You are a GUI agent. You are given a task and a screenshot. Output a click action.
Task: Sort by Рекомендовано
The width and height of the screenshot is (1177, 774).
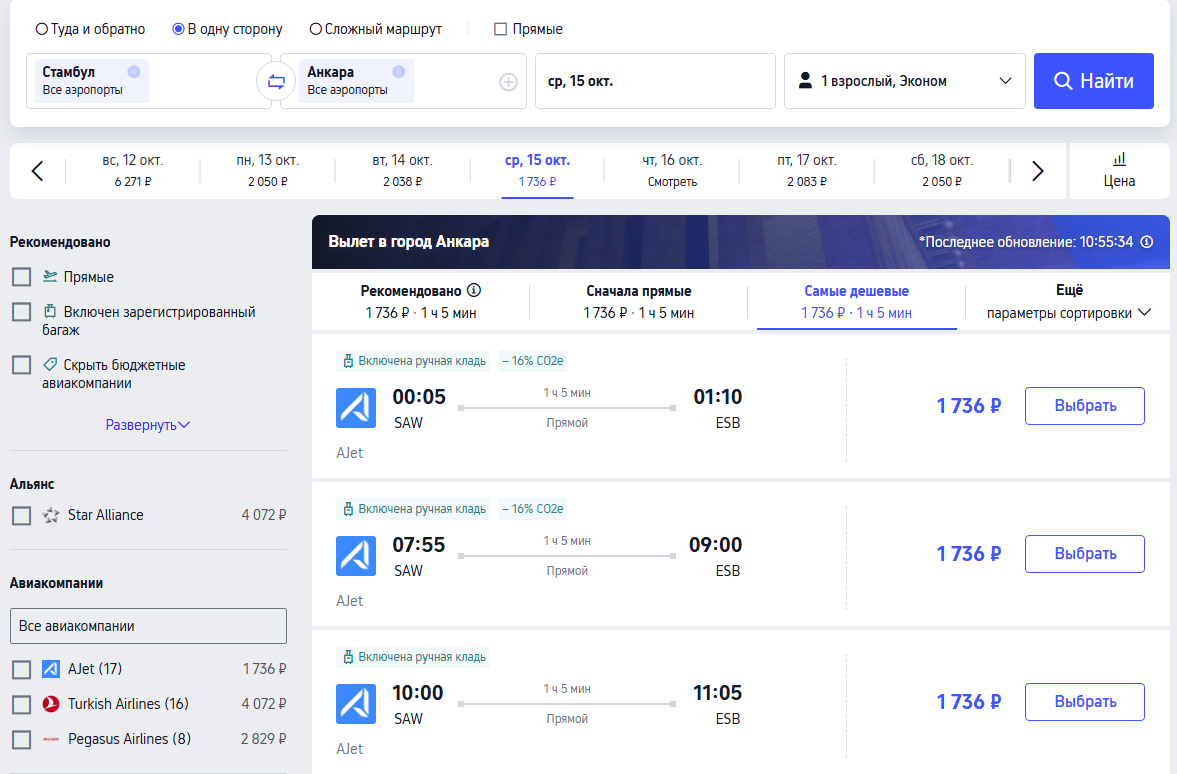[x=420, y=302]
